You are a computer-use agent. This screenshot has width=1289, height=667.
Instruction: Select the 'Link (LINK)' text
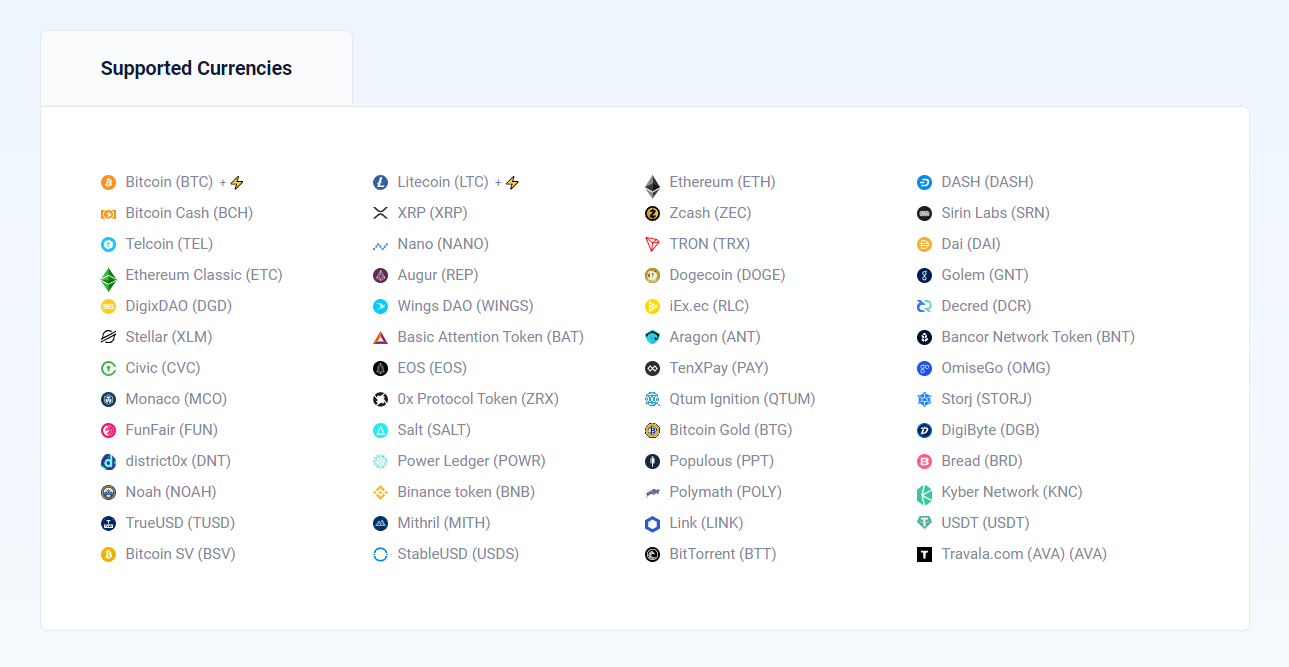coord(706,523)
